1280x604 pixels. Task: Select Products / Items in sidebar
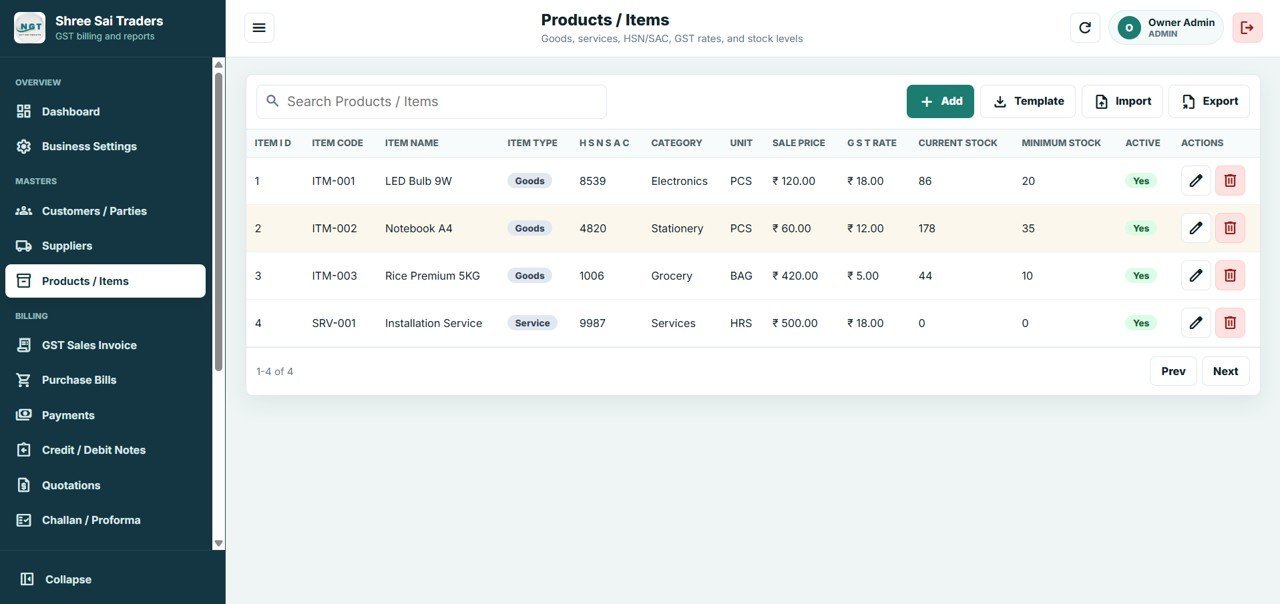pos(105,281)
